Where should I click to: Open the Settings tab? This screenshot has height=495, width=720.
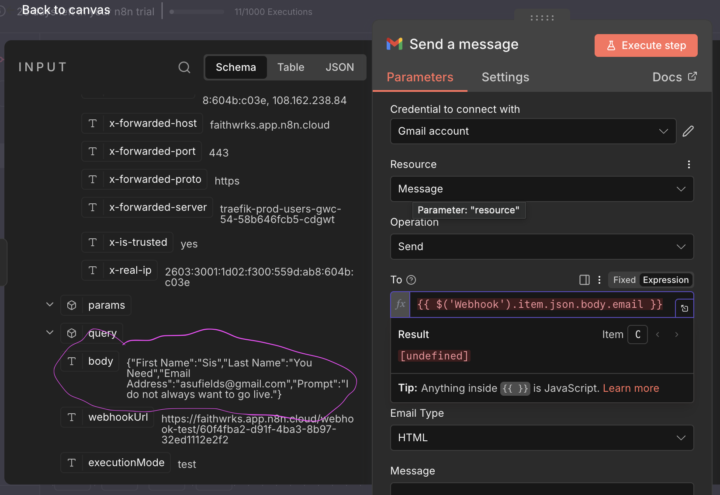[x=505, y=77]
